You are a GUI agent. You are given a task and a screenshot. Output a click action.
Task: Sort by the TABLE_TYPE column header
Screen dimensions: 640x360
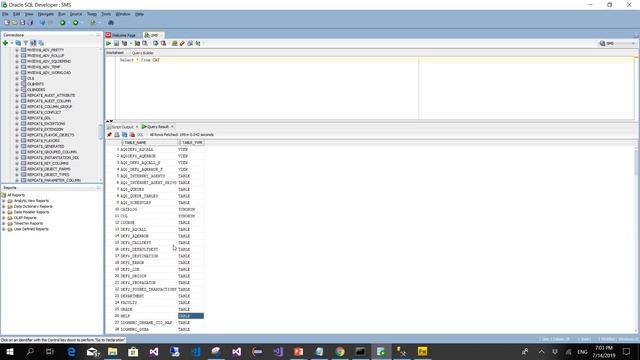click(x=191, y=142)
